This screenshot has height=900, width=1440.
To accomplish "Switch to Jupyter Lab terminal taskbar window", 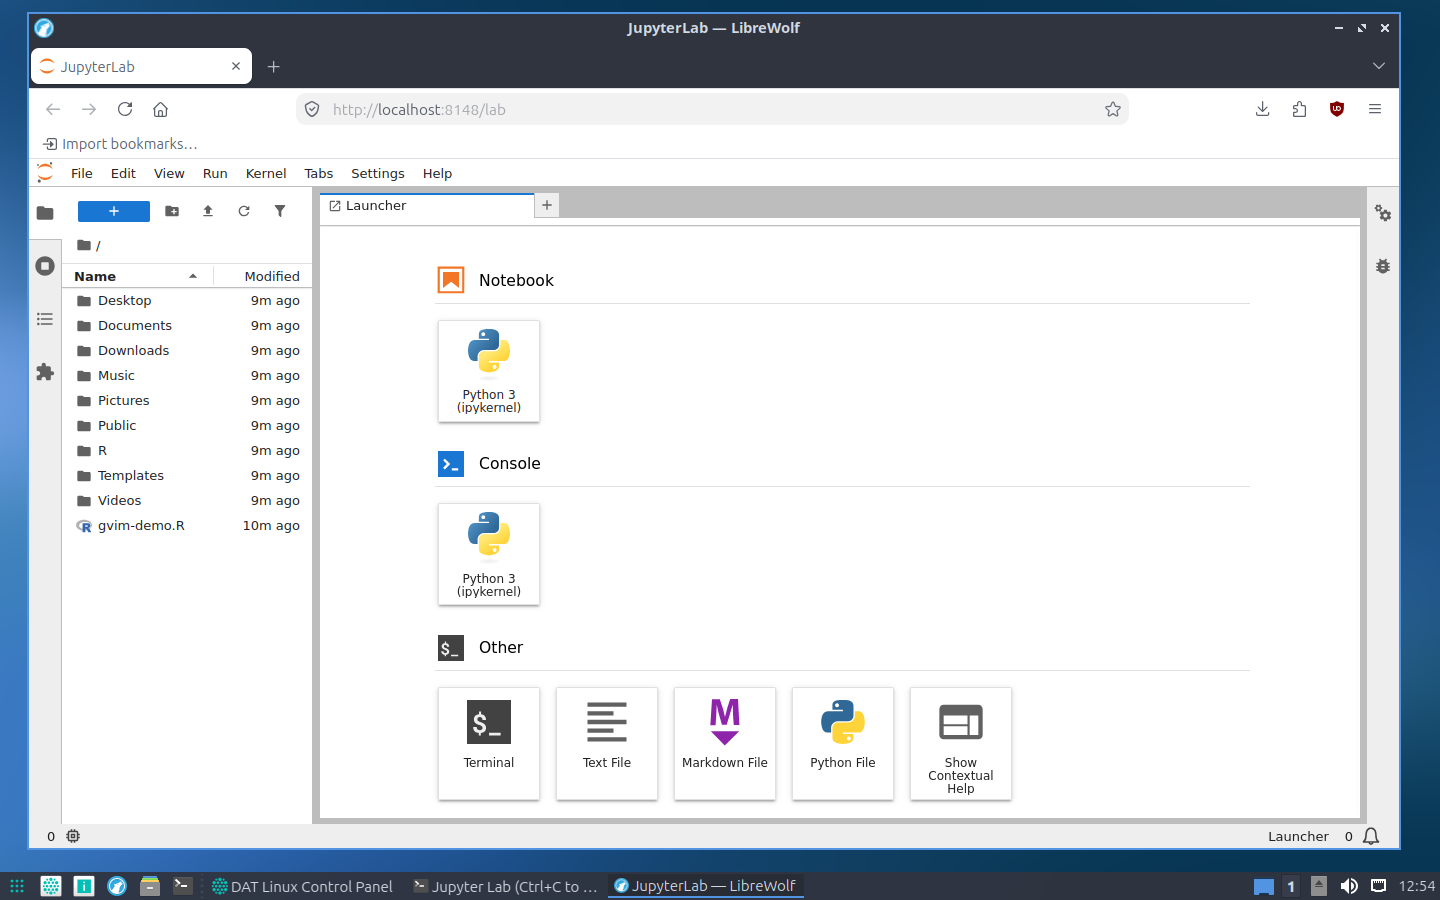I will pyautogui.click(x=505, y=886).
